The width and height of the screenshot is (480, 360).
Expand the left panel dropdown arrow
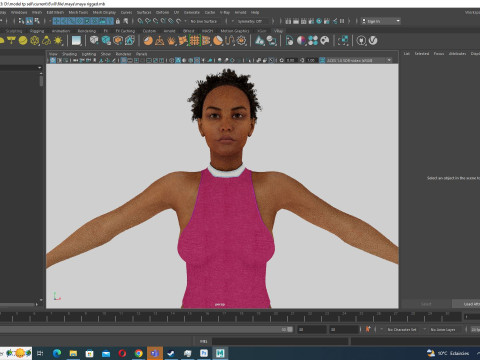tap(40, 68)
